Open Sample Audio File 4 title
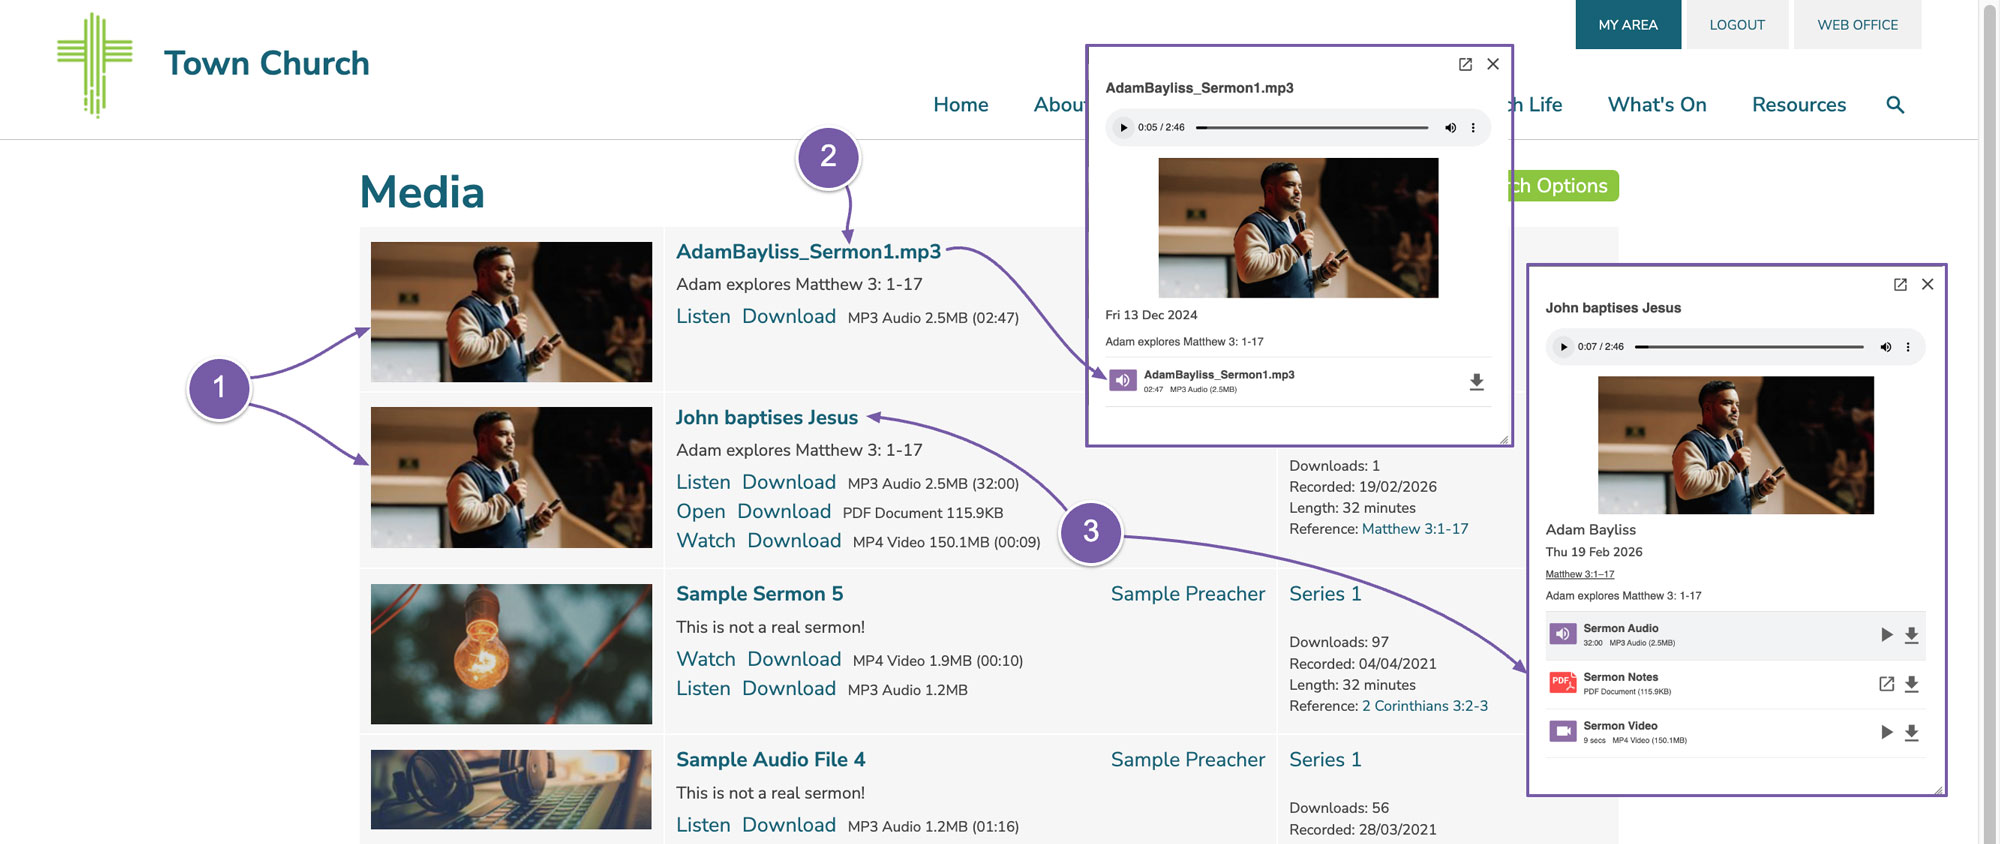The image size is (2000, 844). pos(771,760)
